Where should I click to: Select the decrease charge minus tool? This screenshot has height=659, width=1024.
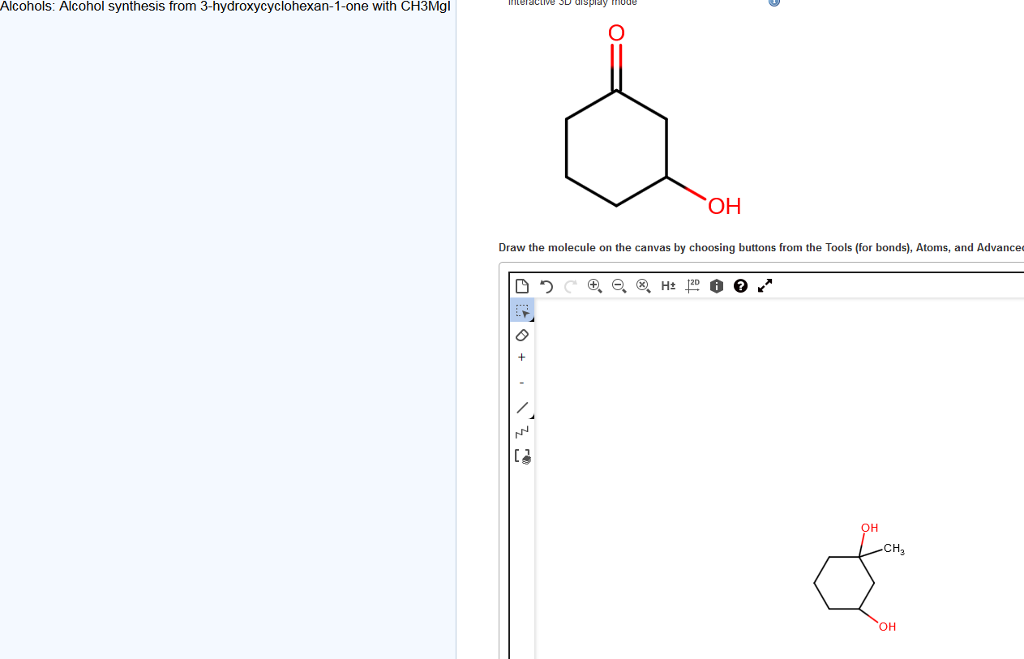pyautogui.click(x=521, y=381)
